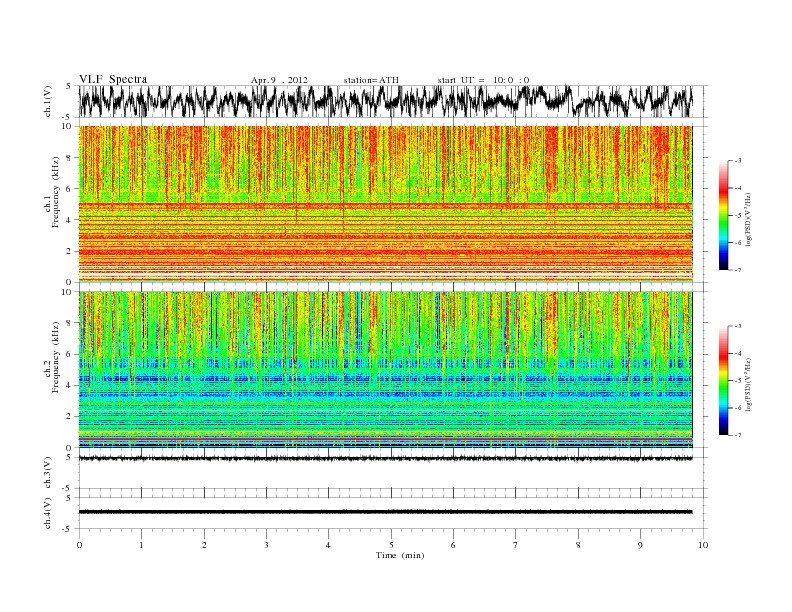Click the "ch.4(V)" axis label

coord(48,513)
